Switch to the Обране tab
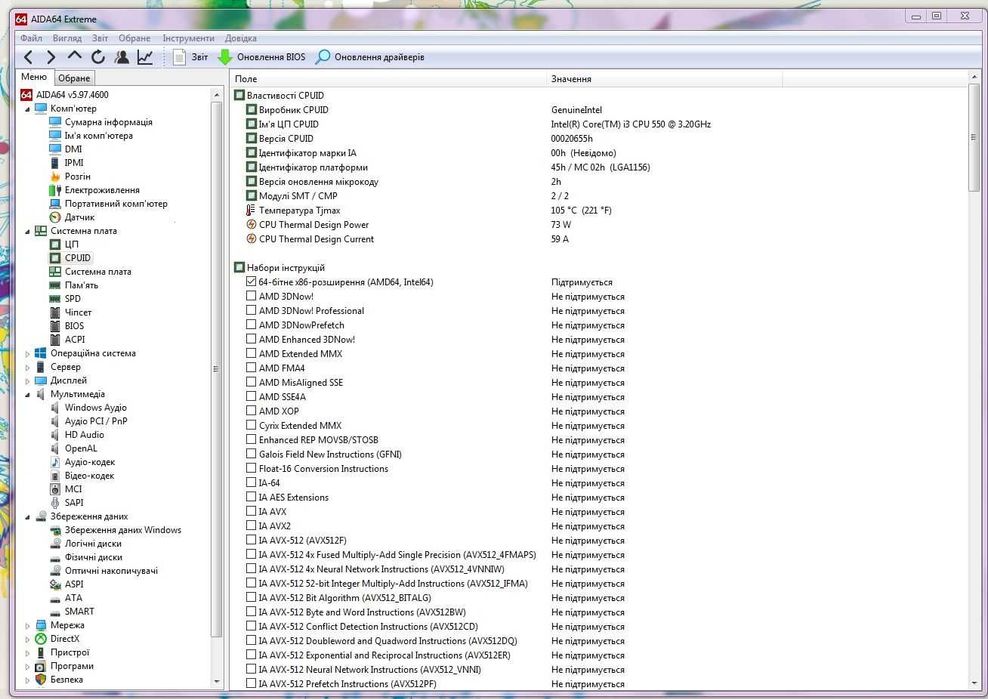 tap(74, 78)
